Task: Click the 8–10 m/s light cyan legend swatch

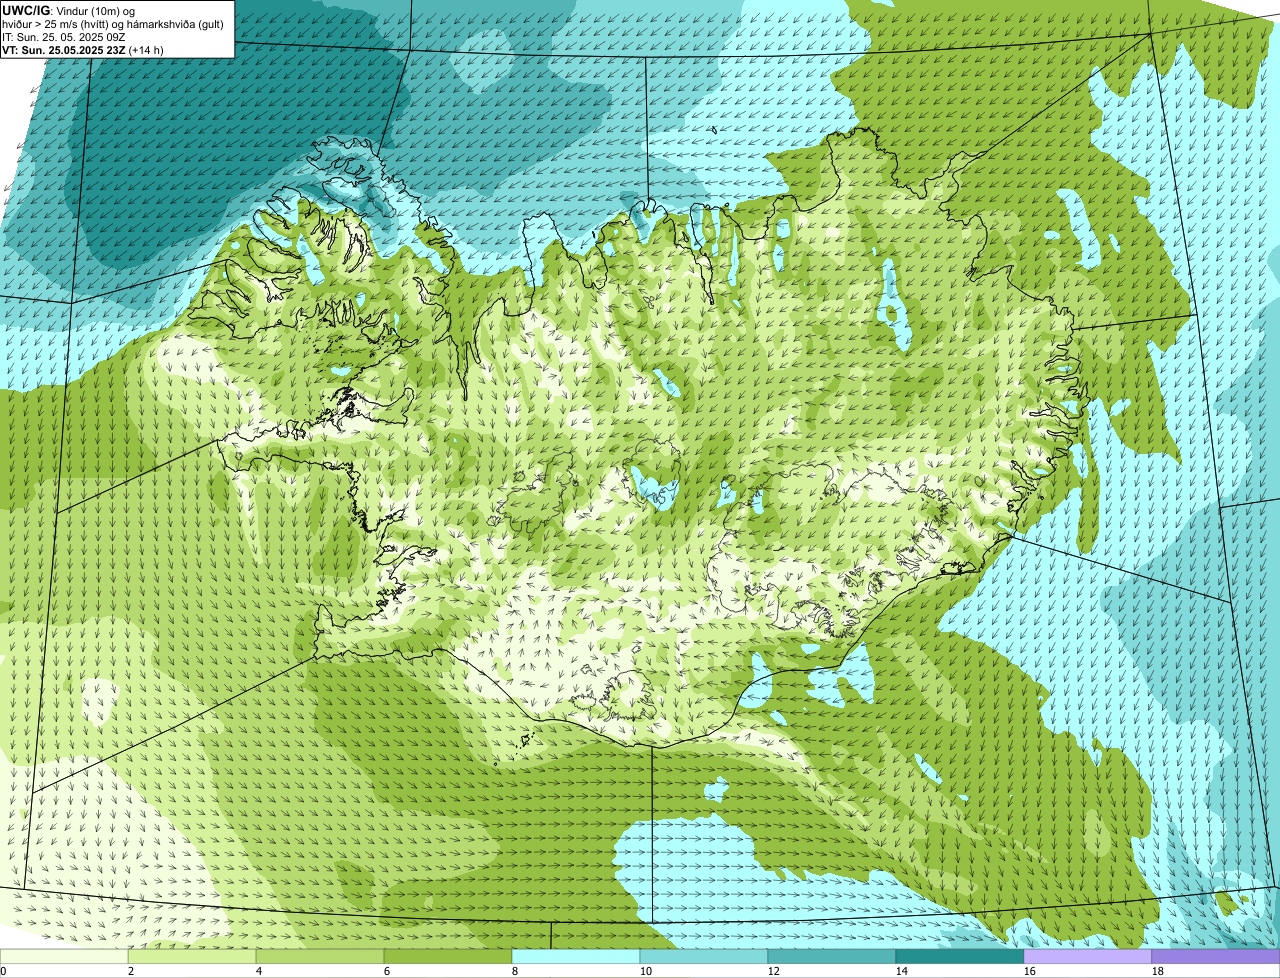Action: pyautogui.click(x=576, y=956)
